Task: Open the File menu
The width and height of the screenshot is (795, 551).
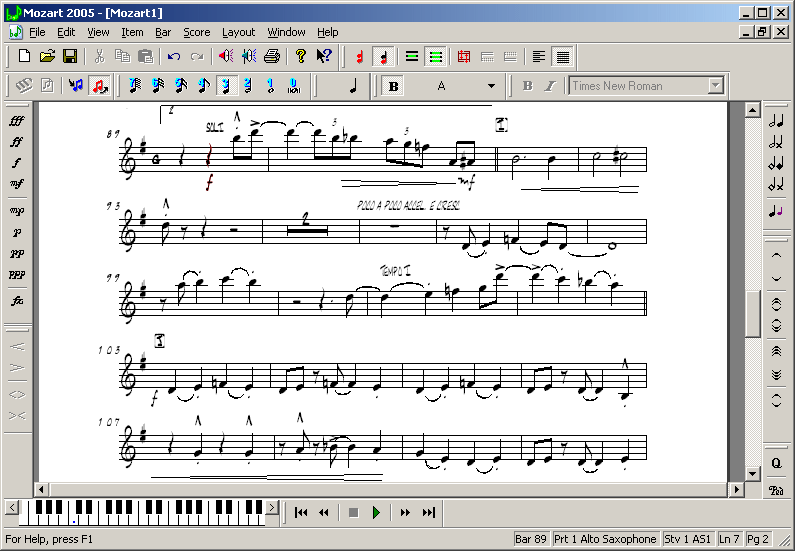Action: click(x=37, y=32)
